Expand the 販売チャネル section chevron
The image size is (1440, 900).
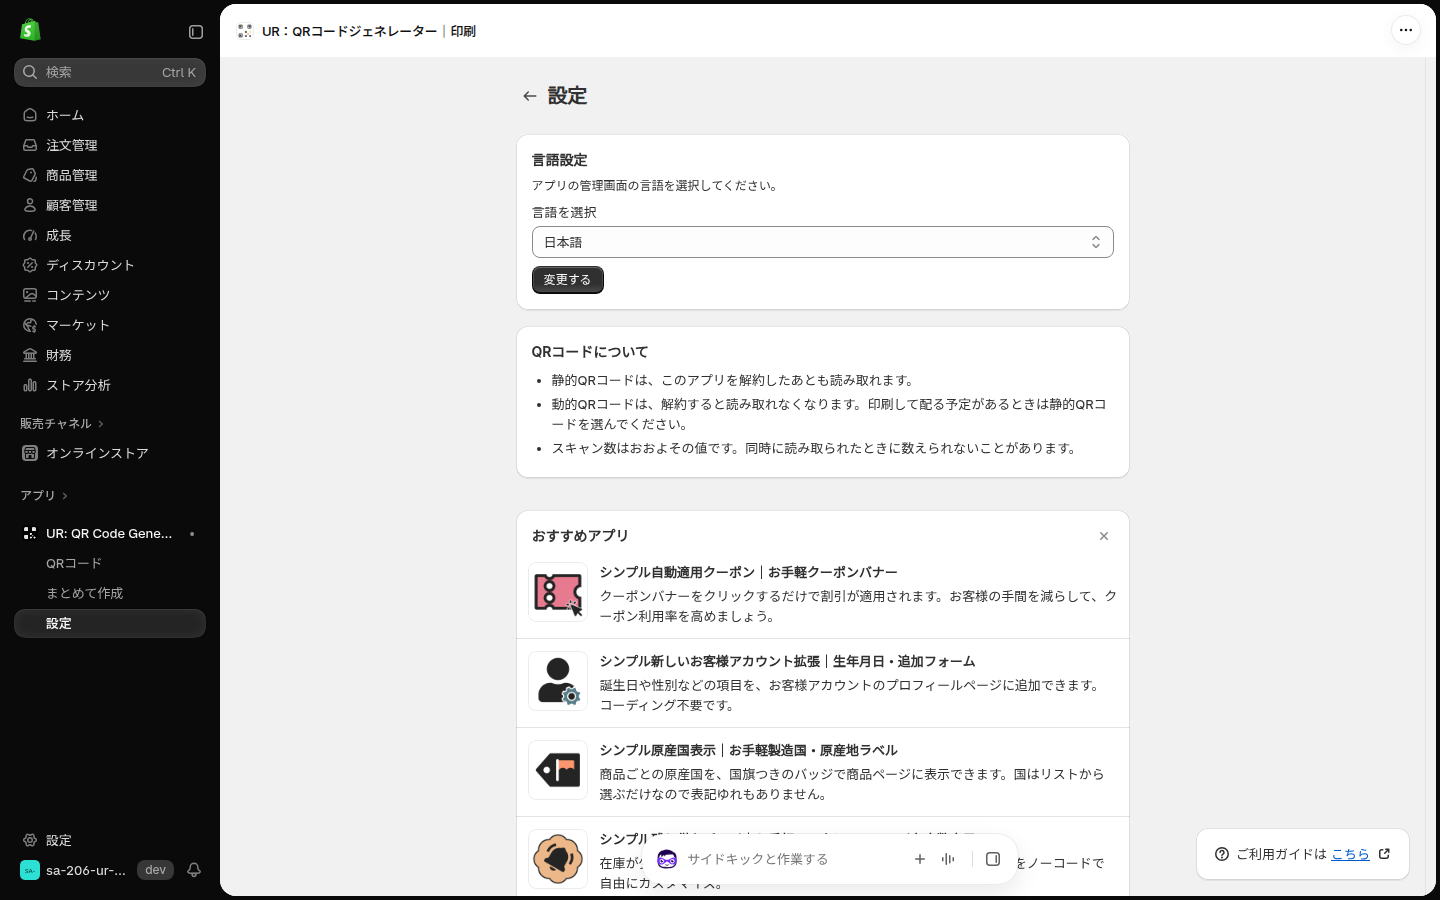101,424
